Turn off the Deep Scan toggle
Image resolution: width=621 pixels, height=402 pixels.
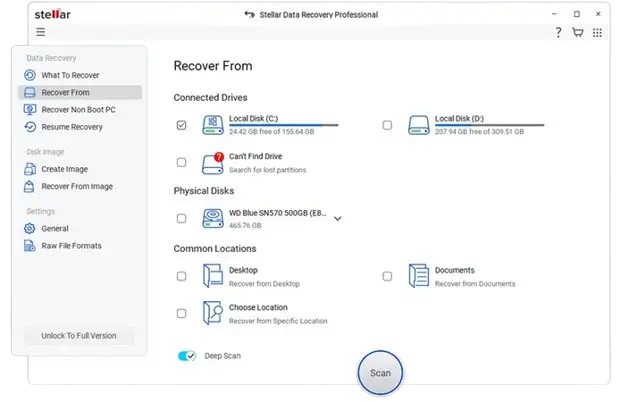tap(187, 356)
